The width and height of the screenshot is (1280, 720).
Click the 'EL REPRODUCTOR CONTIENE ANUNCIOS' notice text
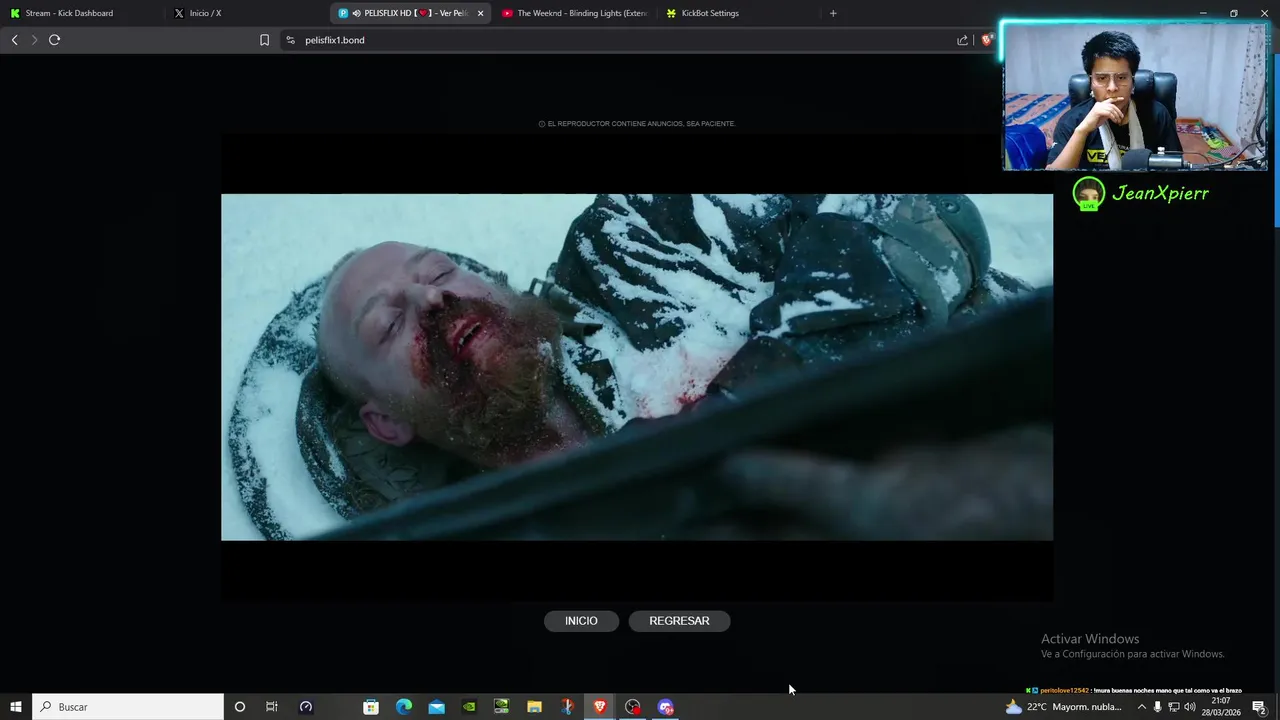pos(637,124)
